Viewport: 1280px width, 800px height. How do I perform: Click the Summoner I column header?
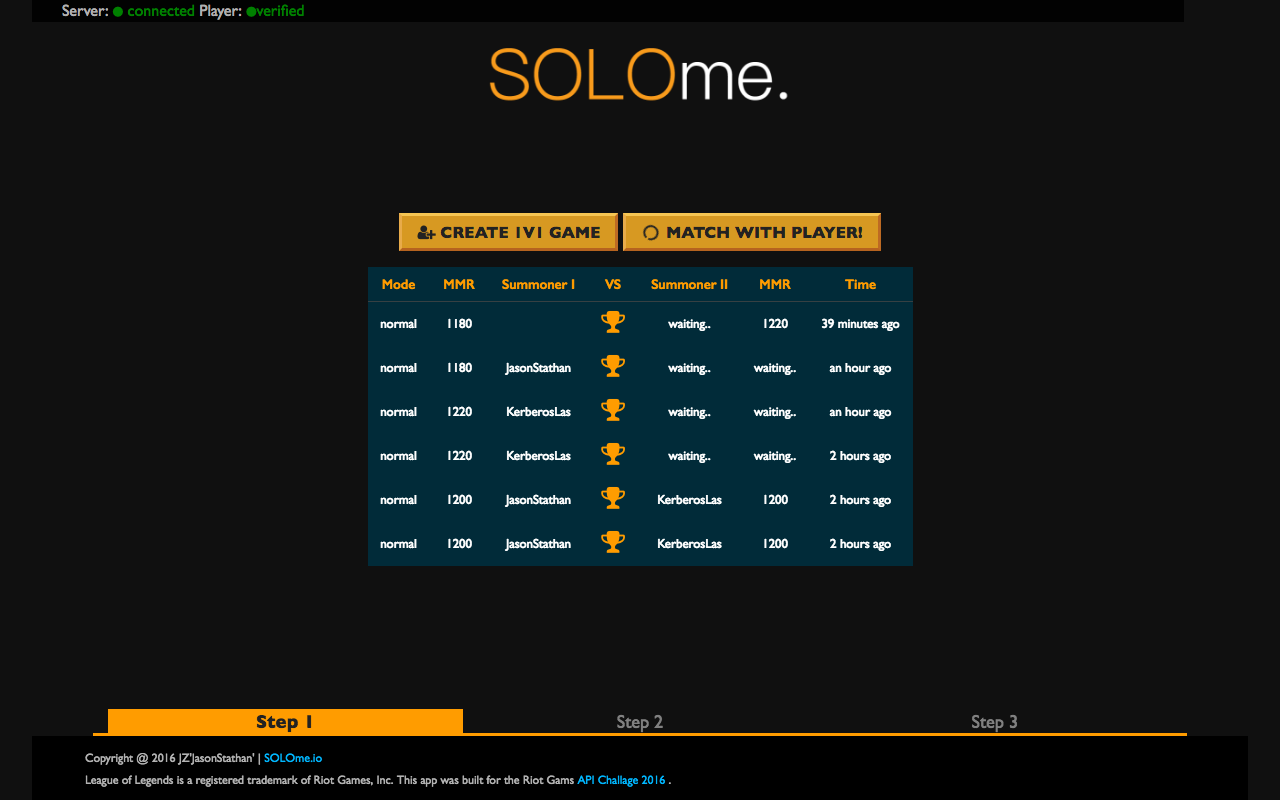tap(538, 284)
